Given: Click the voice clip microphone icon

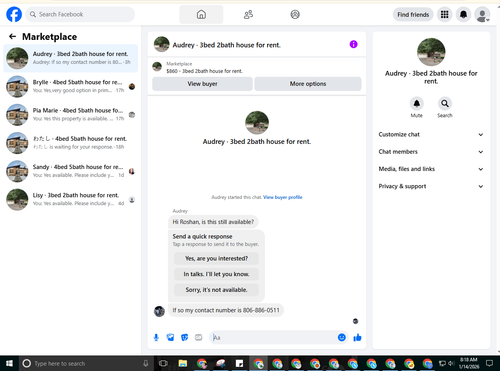Looking at the screenshot, I should tap(156, 338).
